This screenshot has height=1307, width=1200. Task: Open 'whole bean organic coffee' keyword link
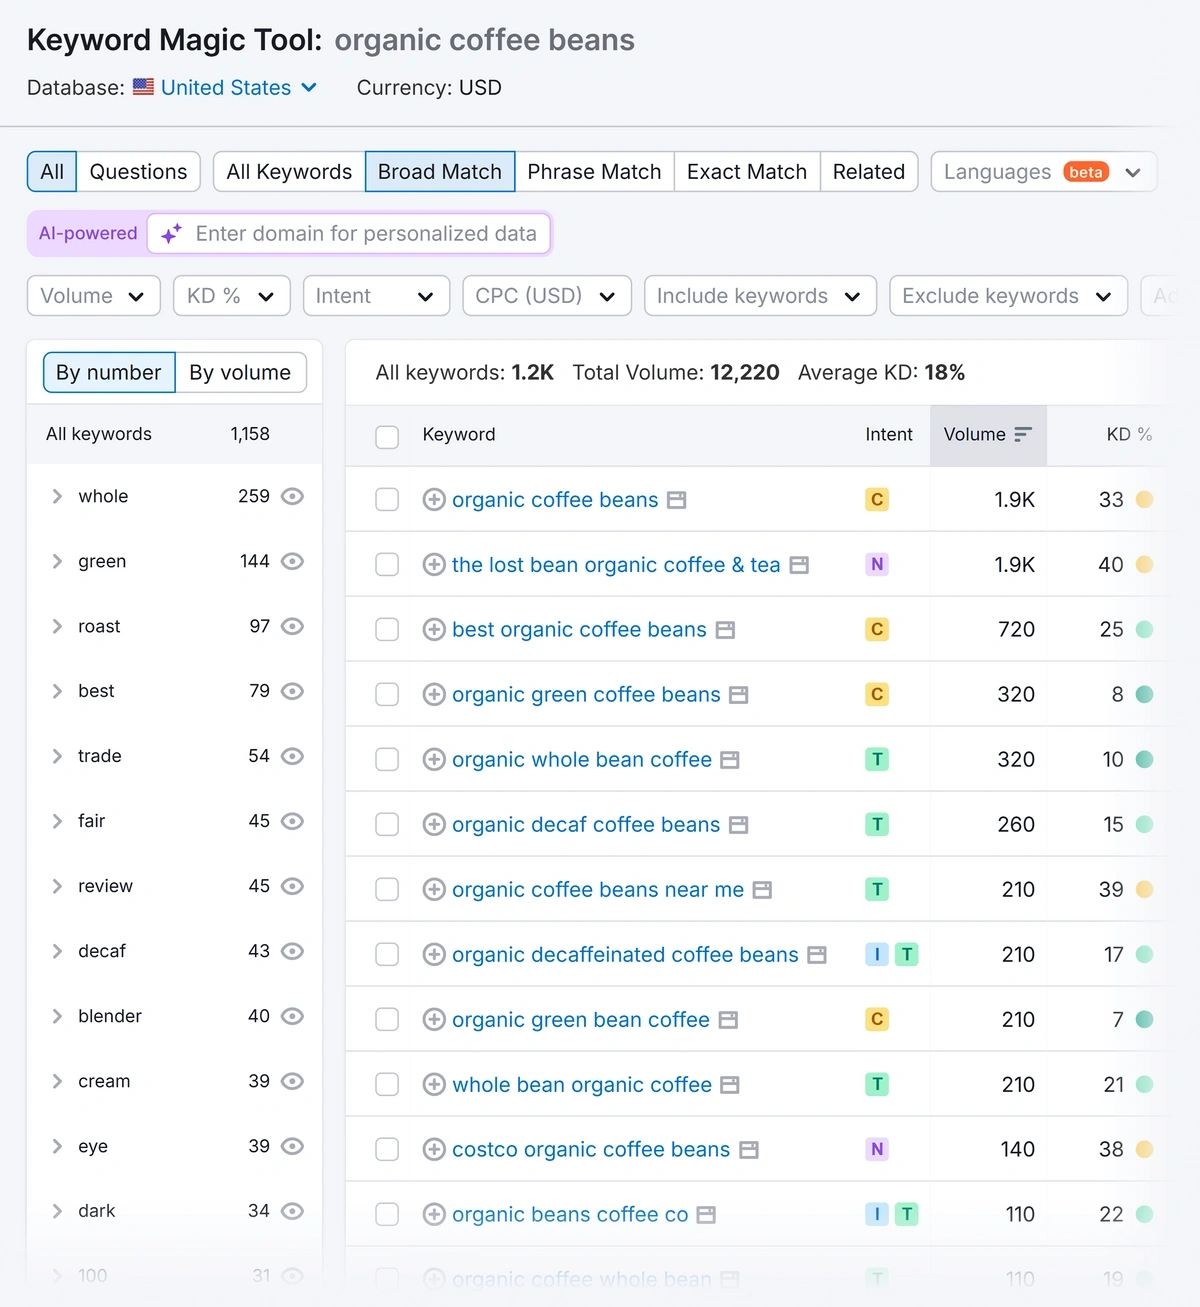tap(582, 1085)
